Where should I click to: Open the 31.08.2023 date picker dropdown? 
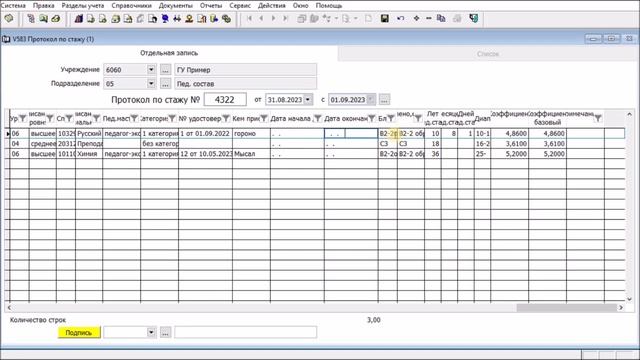[x=308, y=100]
